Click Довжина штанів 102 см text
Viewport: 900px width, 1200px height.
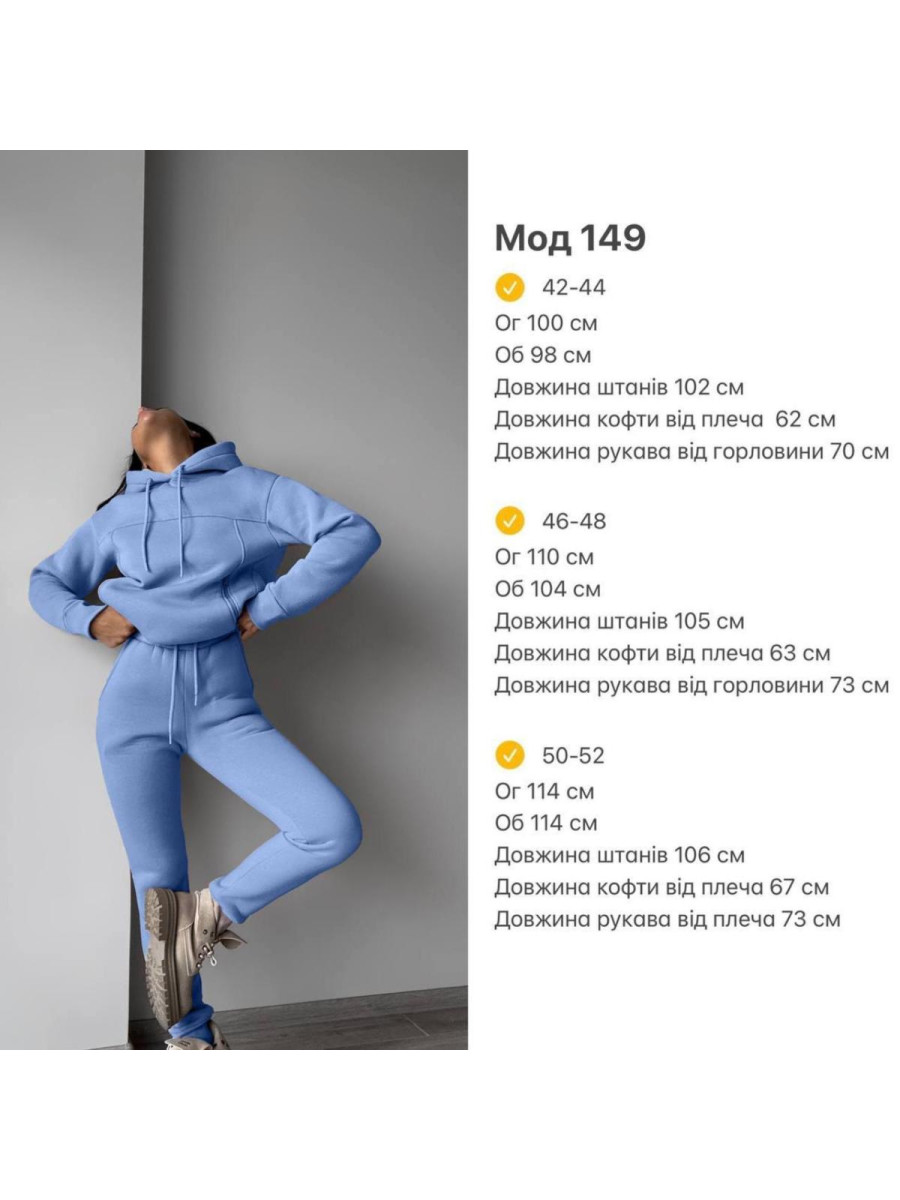click(x=619, y=388)
